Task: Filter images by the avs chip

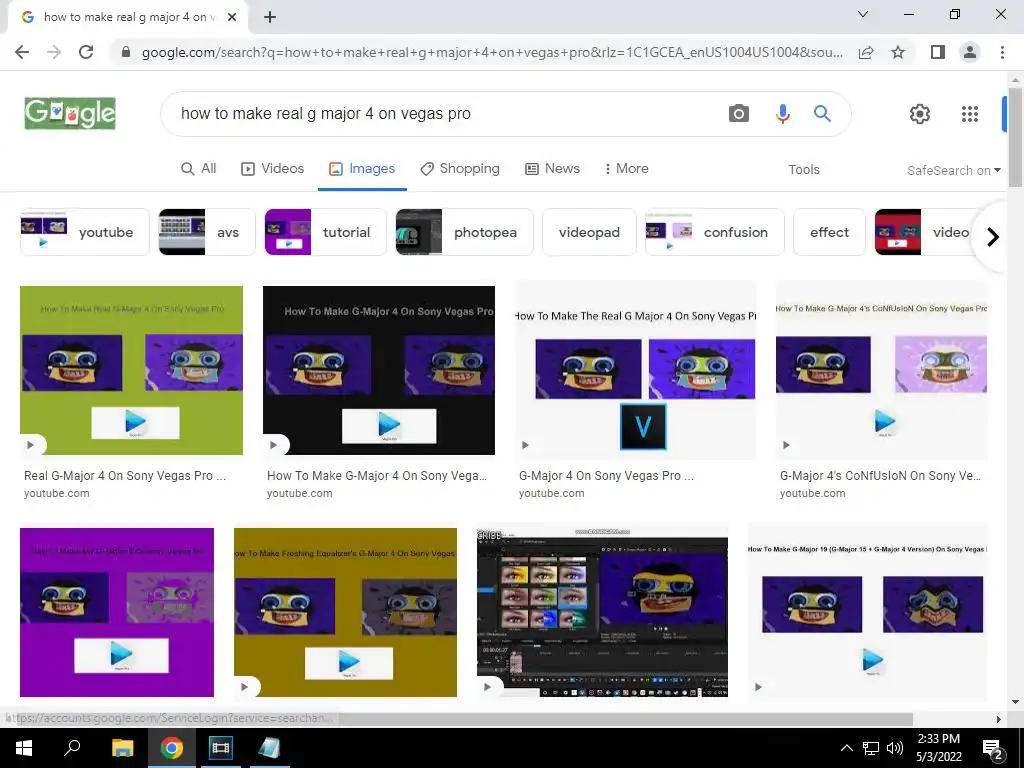Action: (x=207, y=232)
